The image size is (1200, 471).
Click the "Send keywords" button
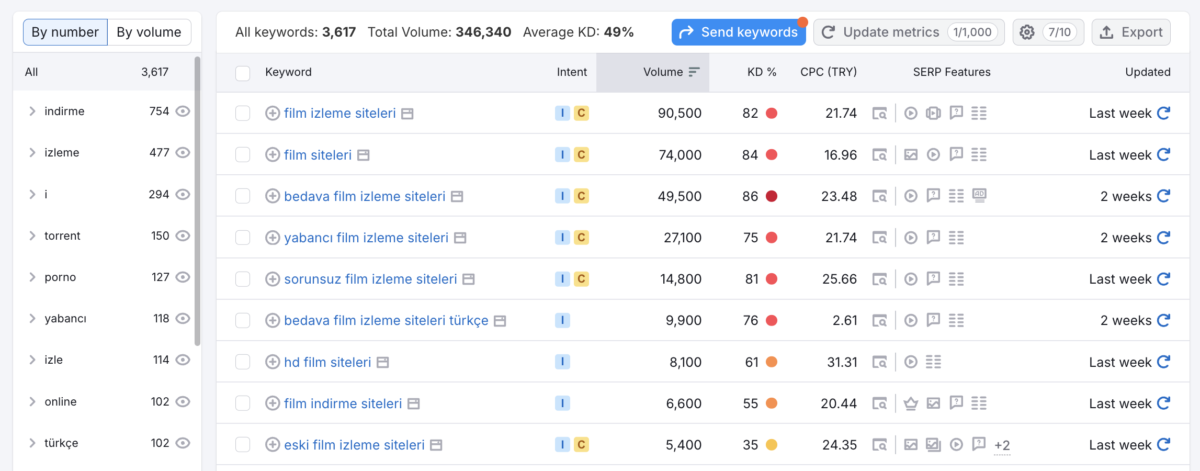point(739,32)
